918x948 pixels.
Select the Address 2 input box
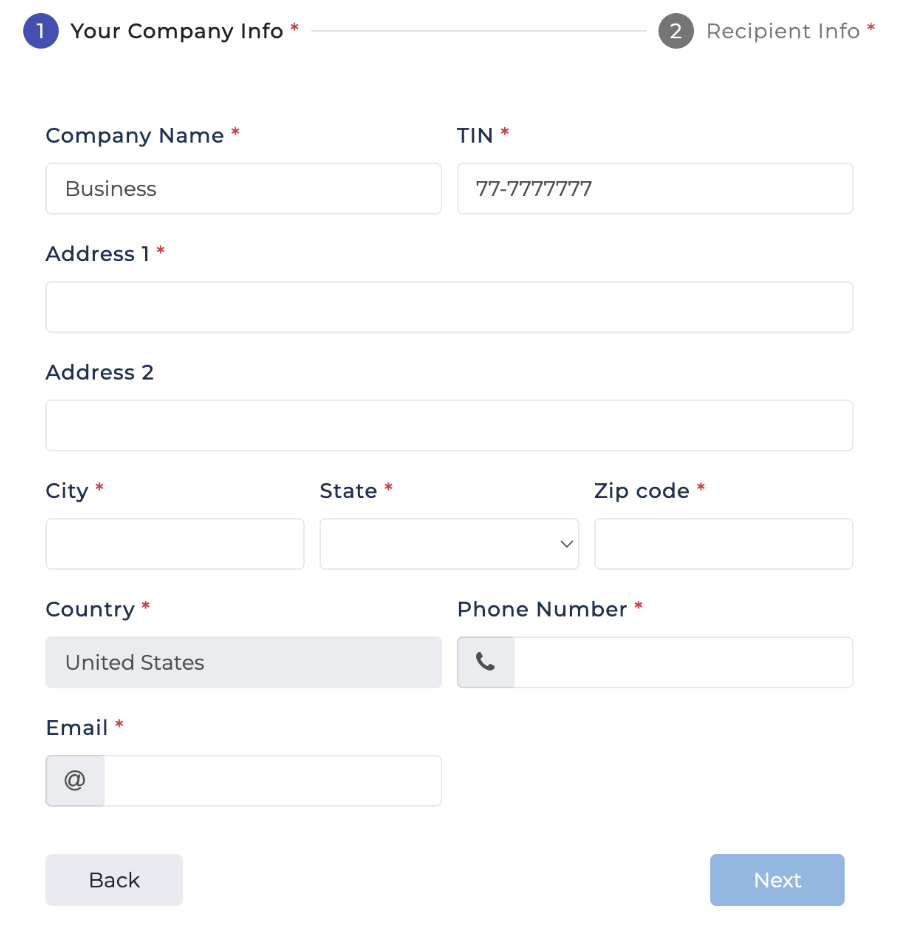tap(449, 426)
